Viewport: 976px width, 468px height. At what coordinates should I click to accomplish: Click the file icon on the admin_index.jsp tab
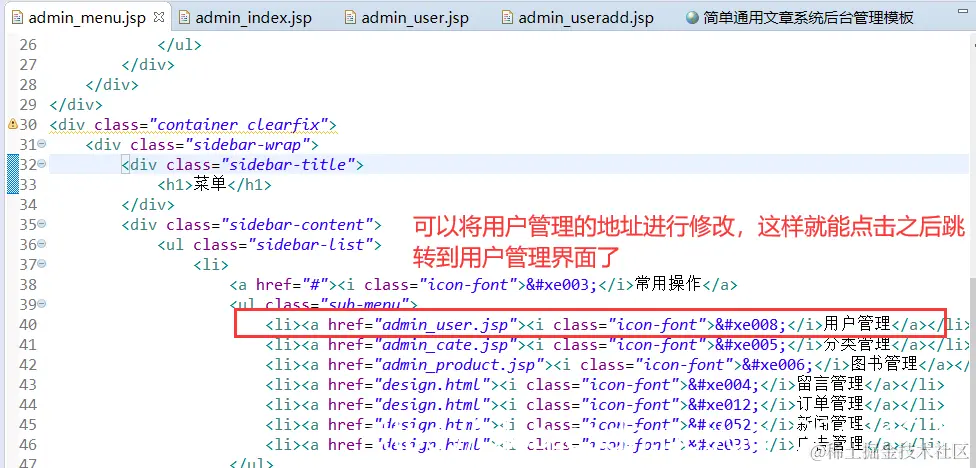(x=184, y=17)
